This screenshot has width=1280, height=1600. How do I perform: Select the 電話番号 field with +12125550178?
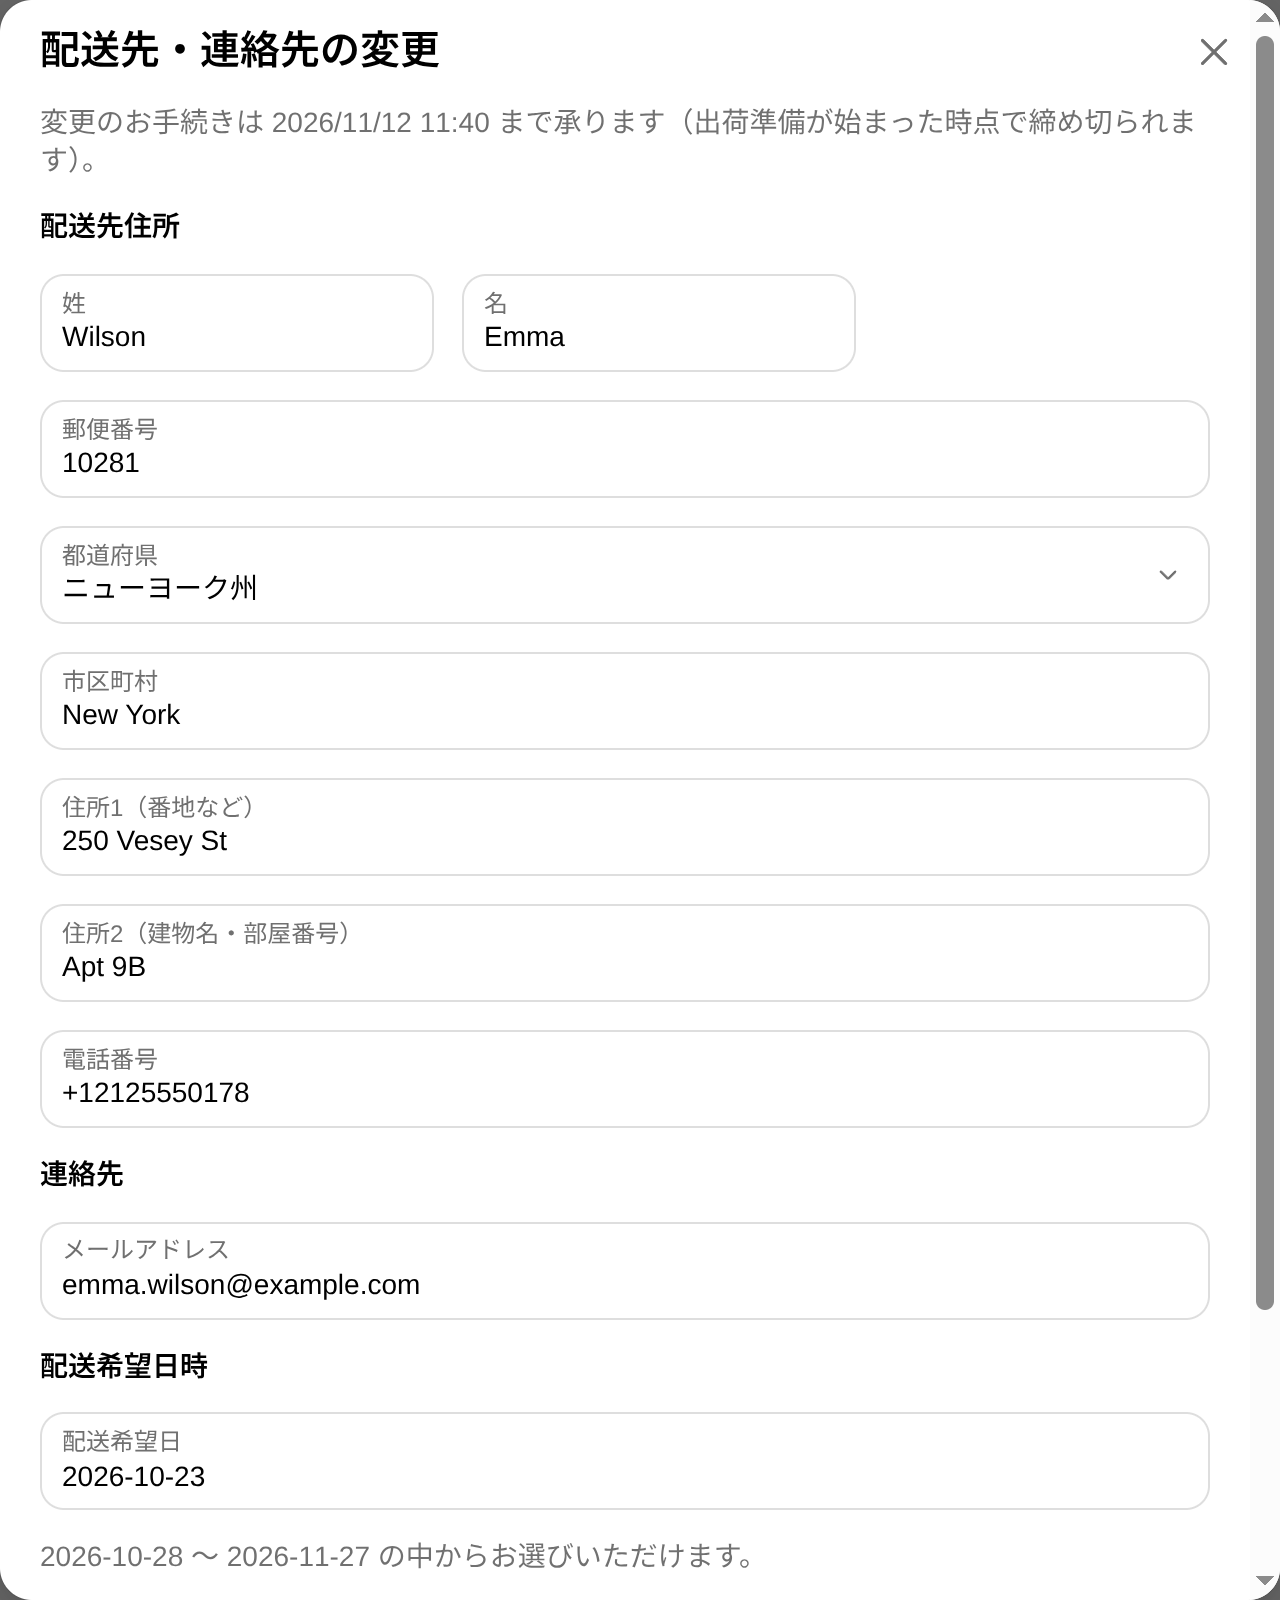625,1079
